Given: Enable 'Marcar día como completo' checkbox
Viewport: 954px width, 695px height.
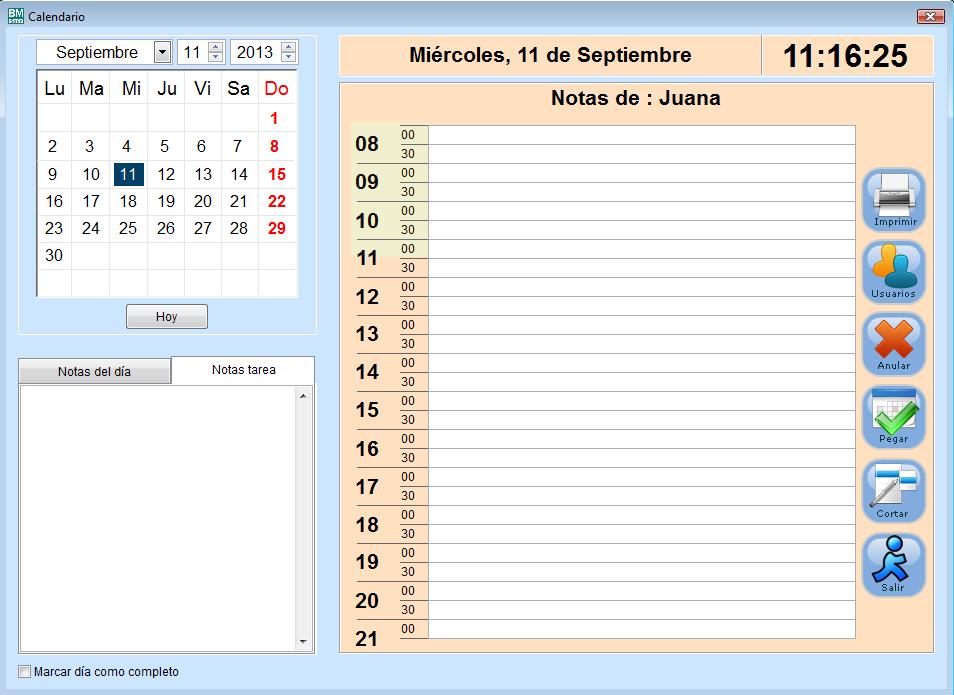Looking at the screenshot, I should 25,672.
